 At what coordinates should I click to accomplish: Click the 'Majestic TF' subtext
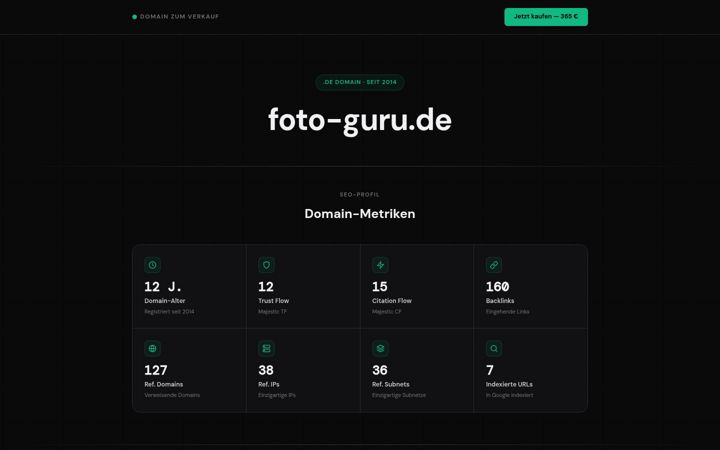(x=272, y=312)
